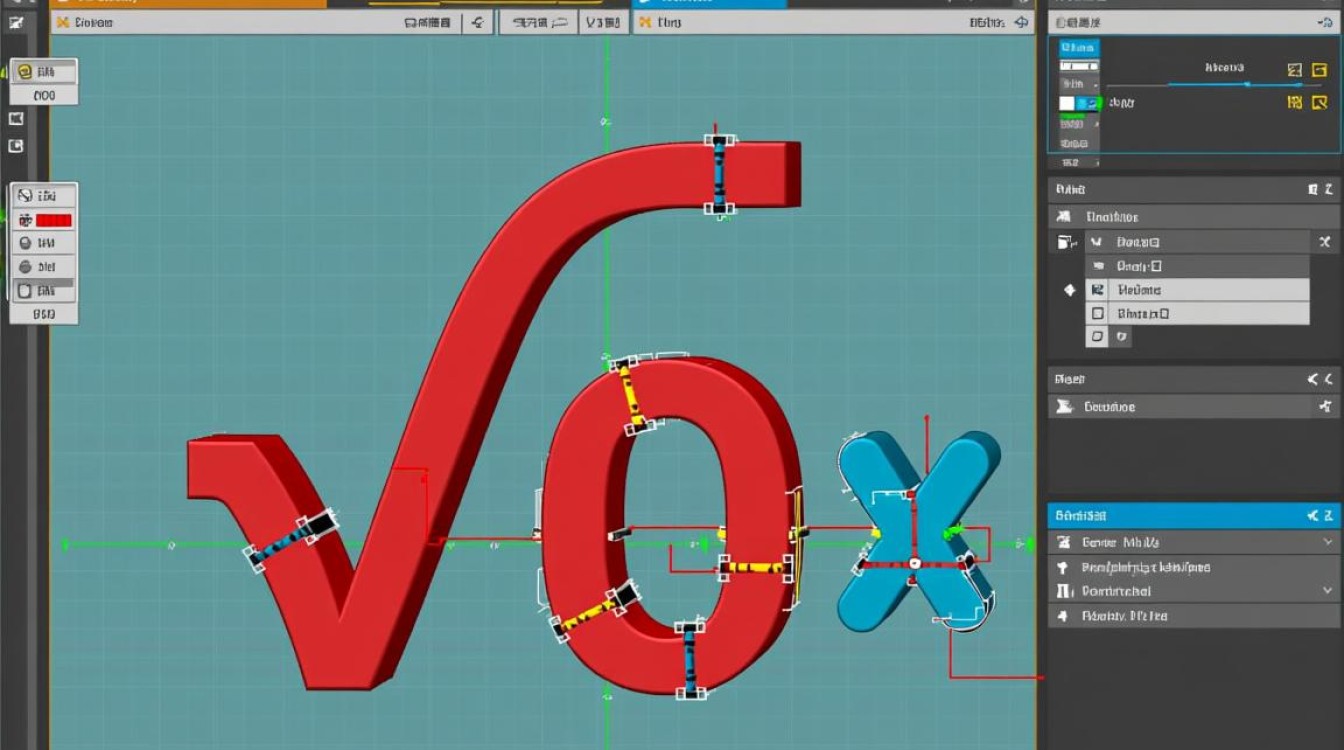This screenshot has height=750, width=1344.
Task: Click the toolbar button with curved arrow icon
Action: click(478, 22)
